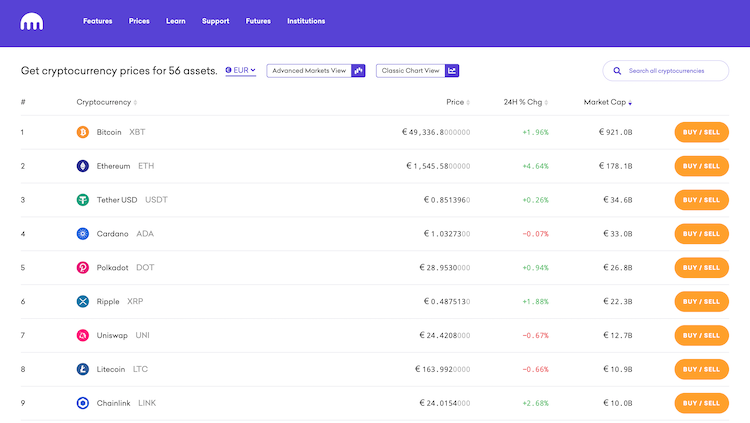
Task: Select the Polkadot price €28.9530
Action: (x=445, y=267)
